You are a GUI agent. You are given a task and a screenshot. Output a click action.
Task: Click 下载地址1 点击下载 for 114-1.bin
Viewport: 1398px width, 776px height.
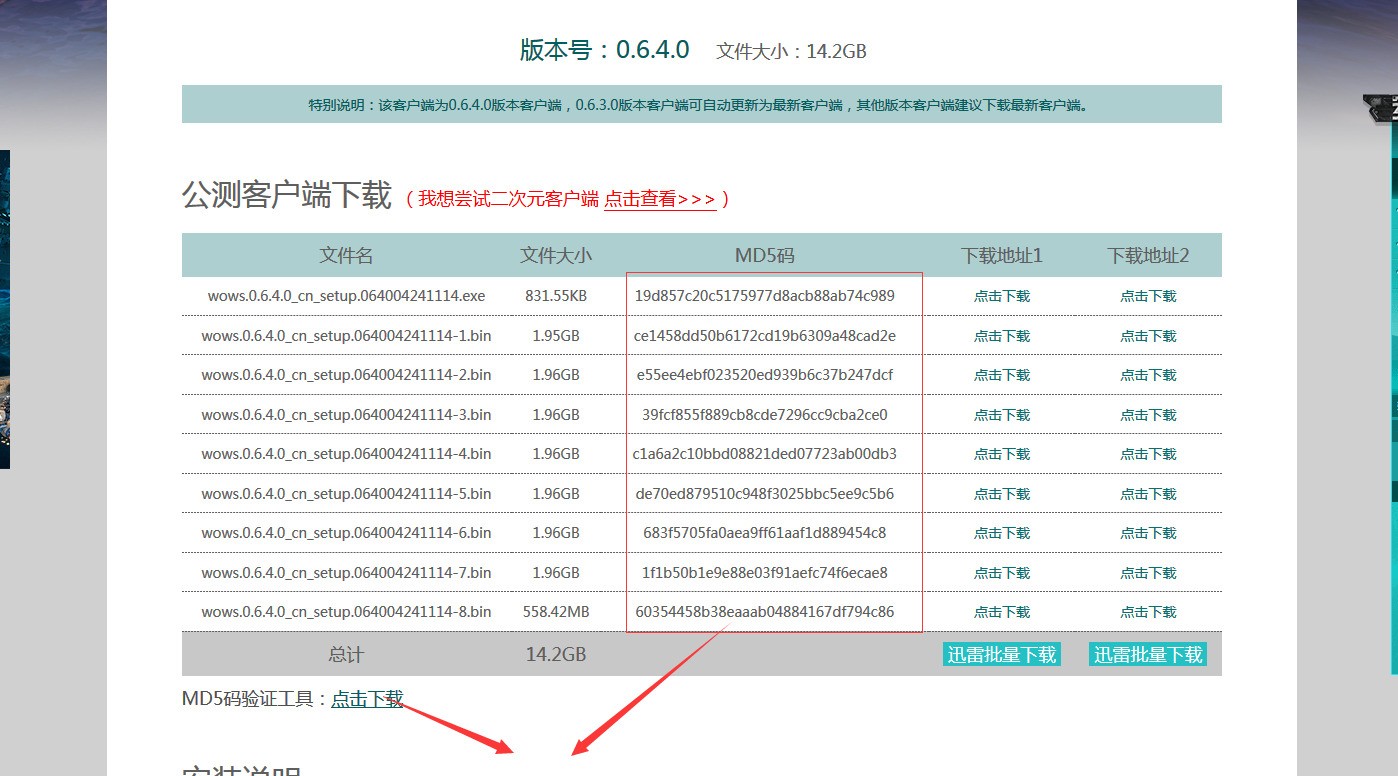tap(1002, 336)
